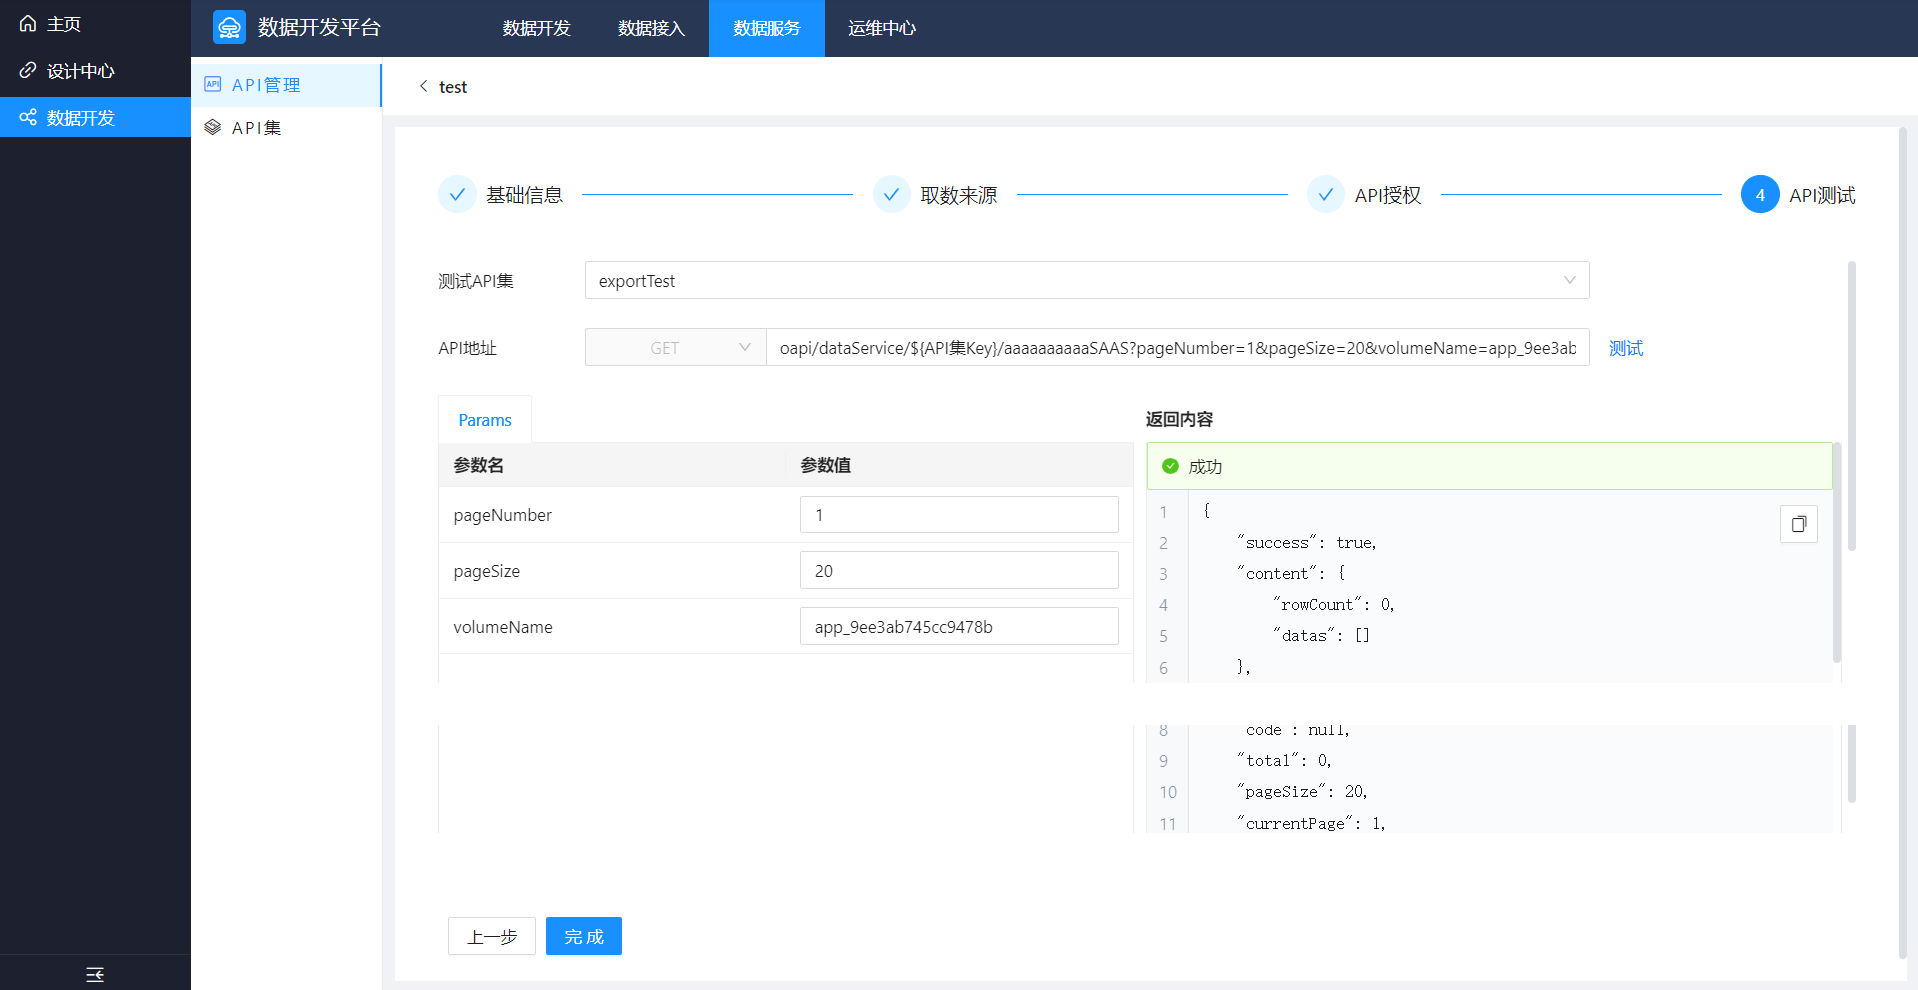Switch to the 运维中心 tab
Screen dimensions: 1918x990
(881, 28)
